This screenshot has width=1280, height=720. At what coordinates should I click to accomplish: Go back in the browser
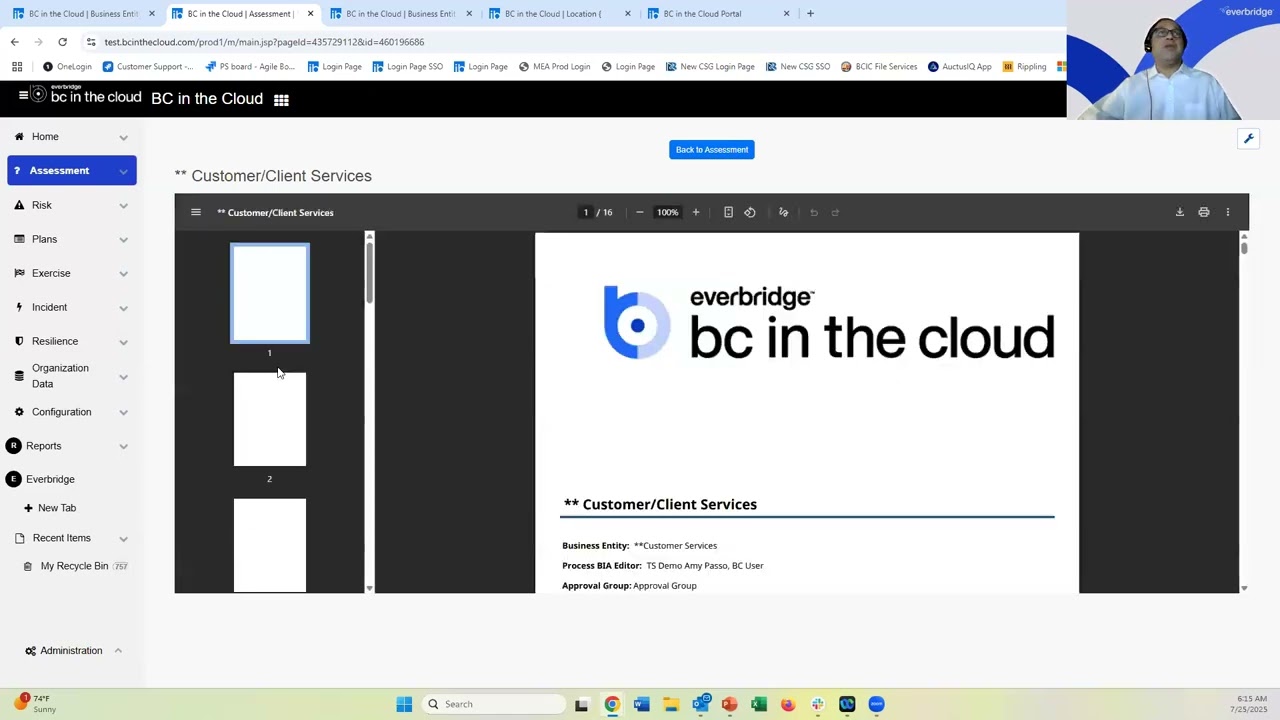pyautogui.click(x=14, y=42)
